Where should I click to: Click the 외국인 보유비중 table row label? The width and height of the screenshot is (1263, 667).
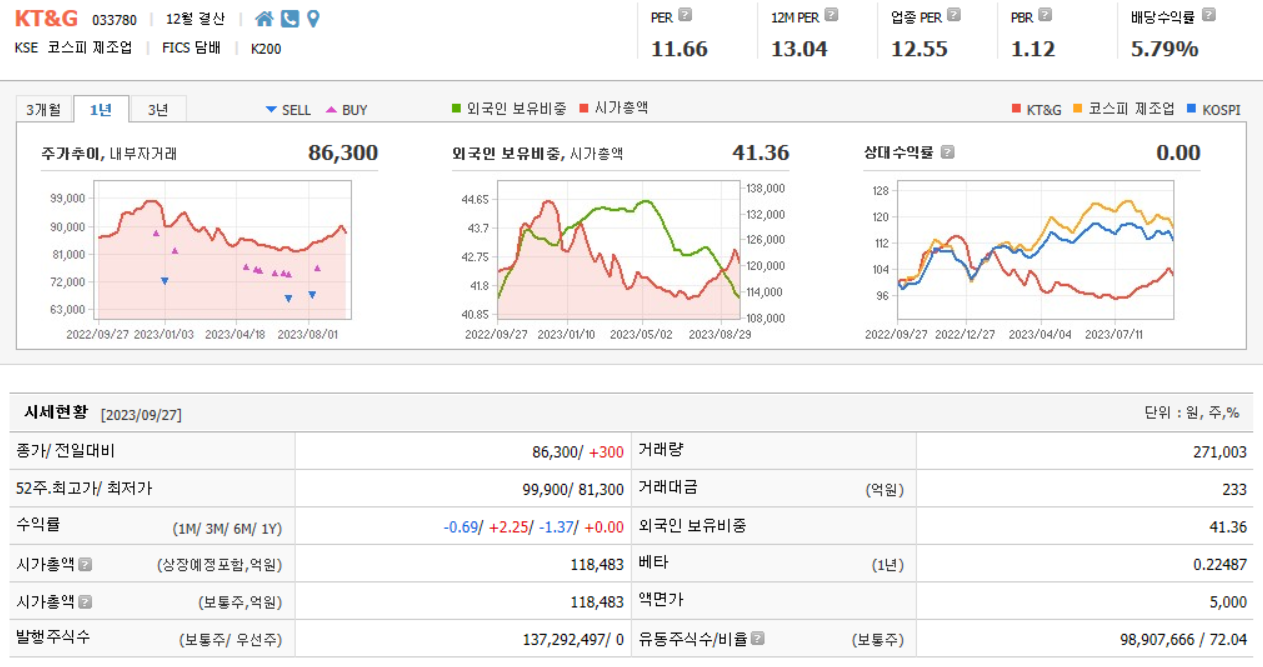(692, 525)
